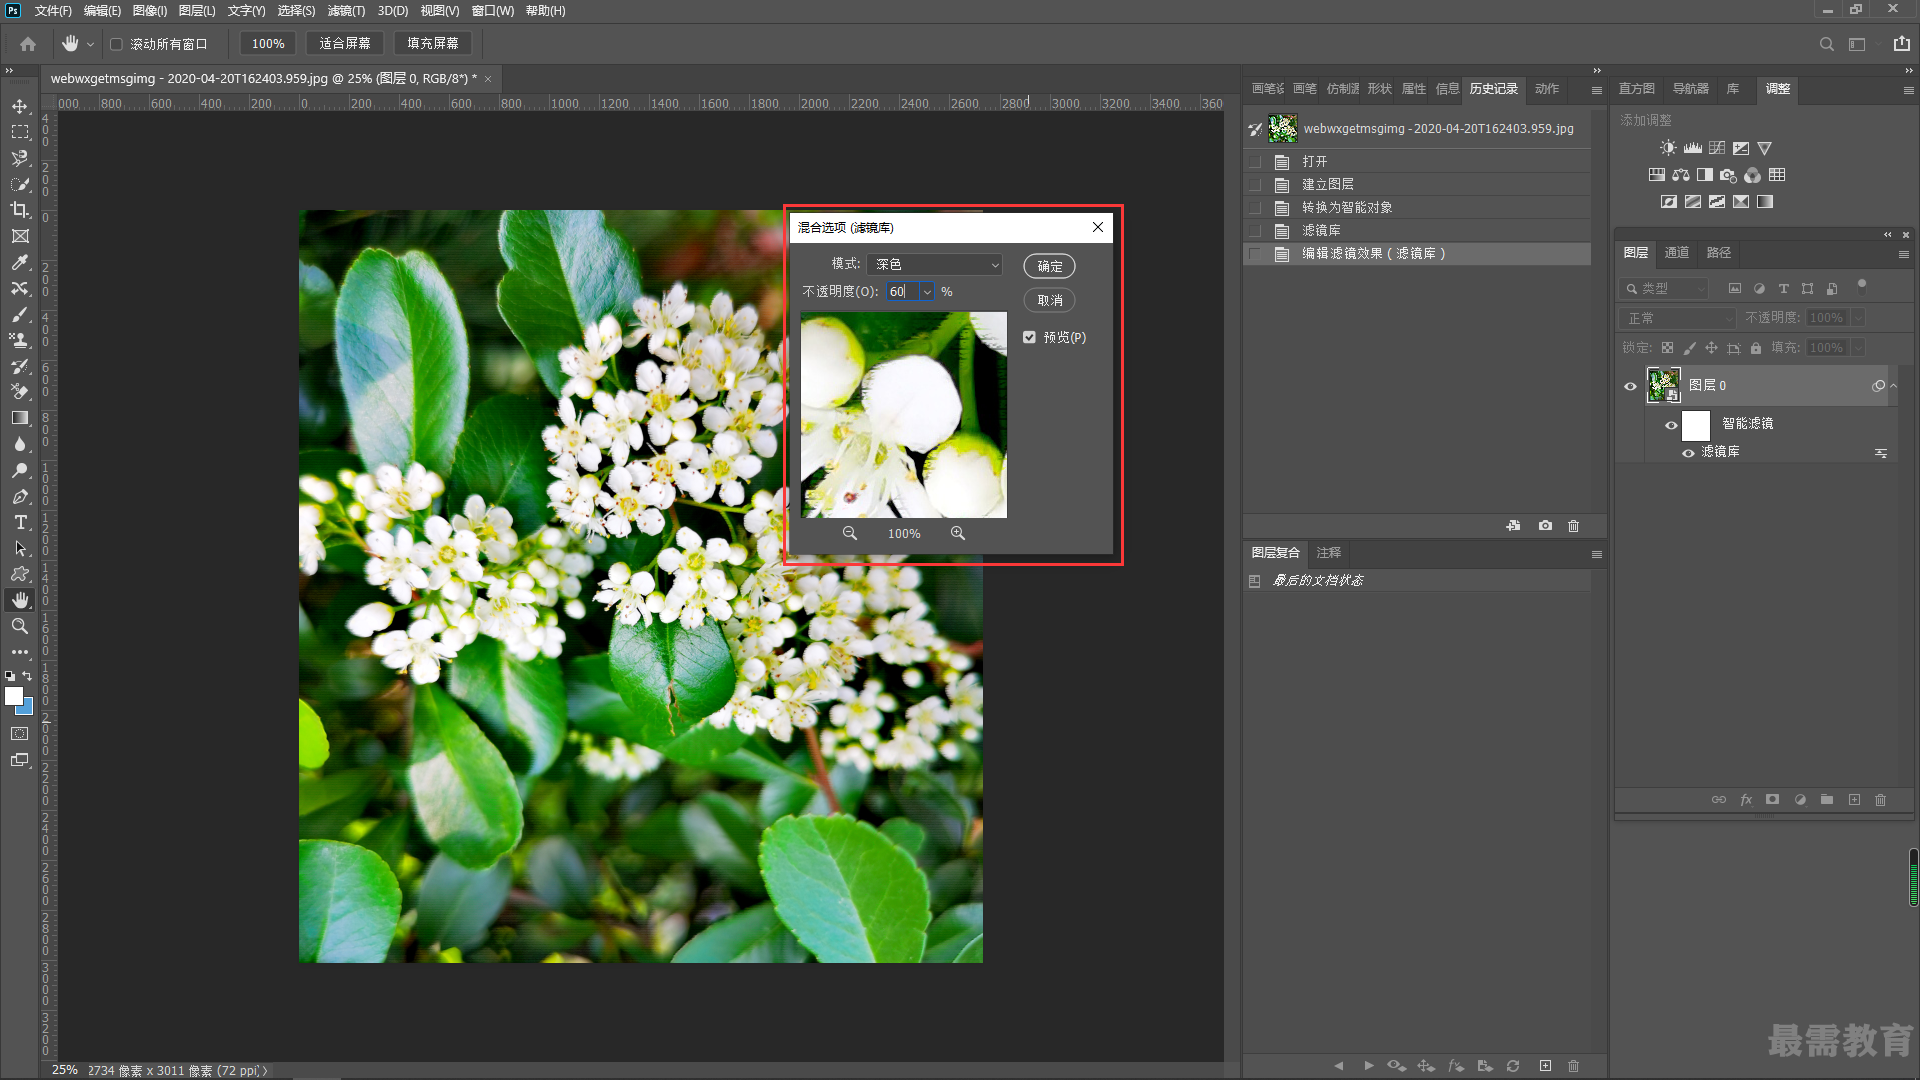1920x1080 pixels.
Task: Toggle 智能滤镜 visibility eye
Action: coord(1671,425)
